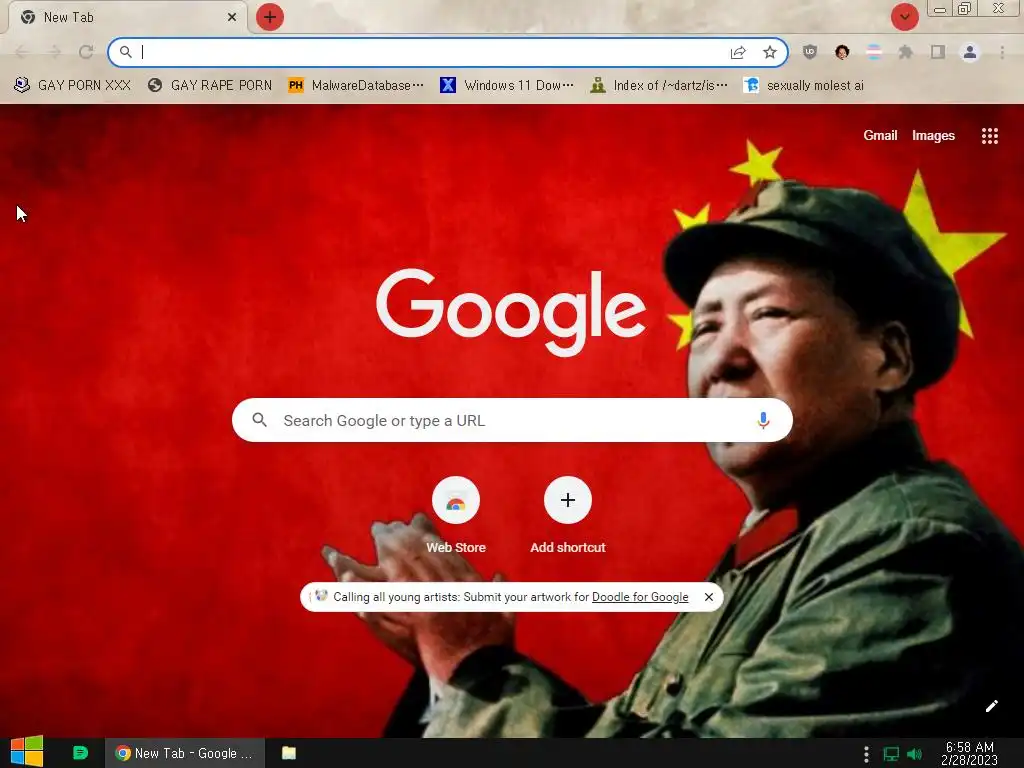This screenshot has height=768, width=1024.
Task: Click the Search Google or type a URL box
Action: (512, 420)
